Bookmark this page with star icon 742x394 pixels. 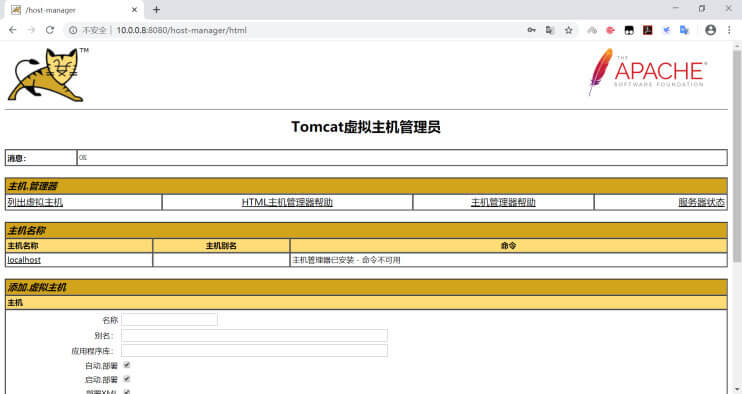tap(568, 30)
